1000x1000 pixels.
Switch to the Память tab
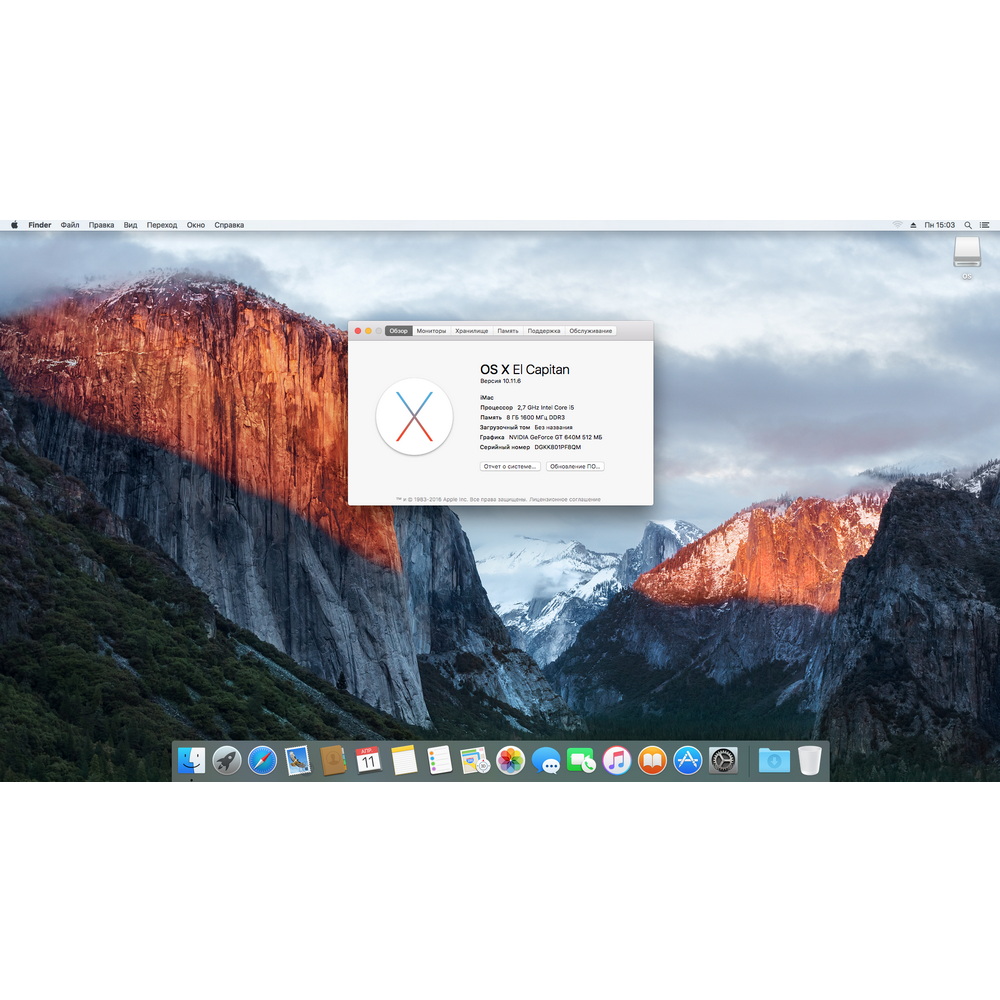tap(508, 331)
